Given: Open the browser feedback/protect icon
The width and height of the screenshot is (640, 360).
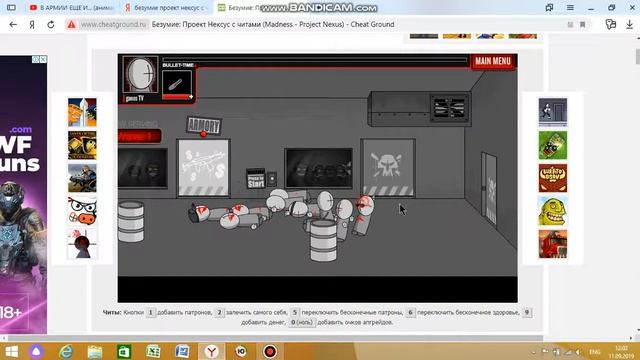Looking at the screenshot, I should [x=611, y=24].
